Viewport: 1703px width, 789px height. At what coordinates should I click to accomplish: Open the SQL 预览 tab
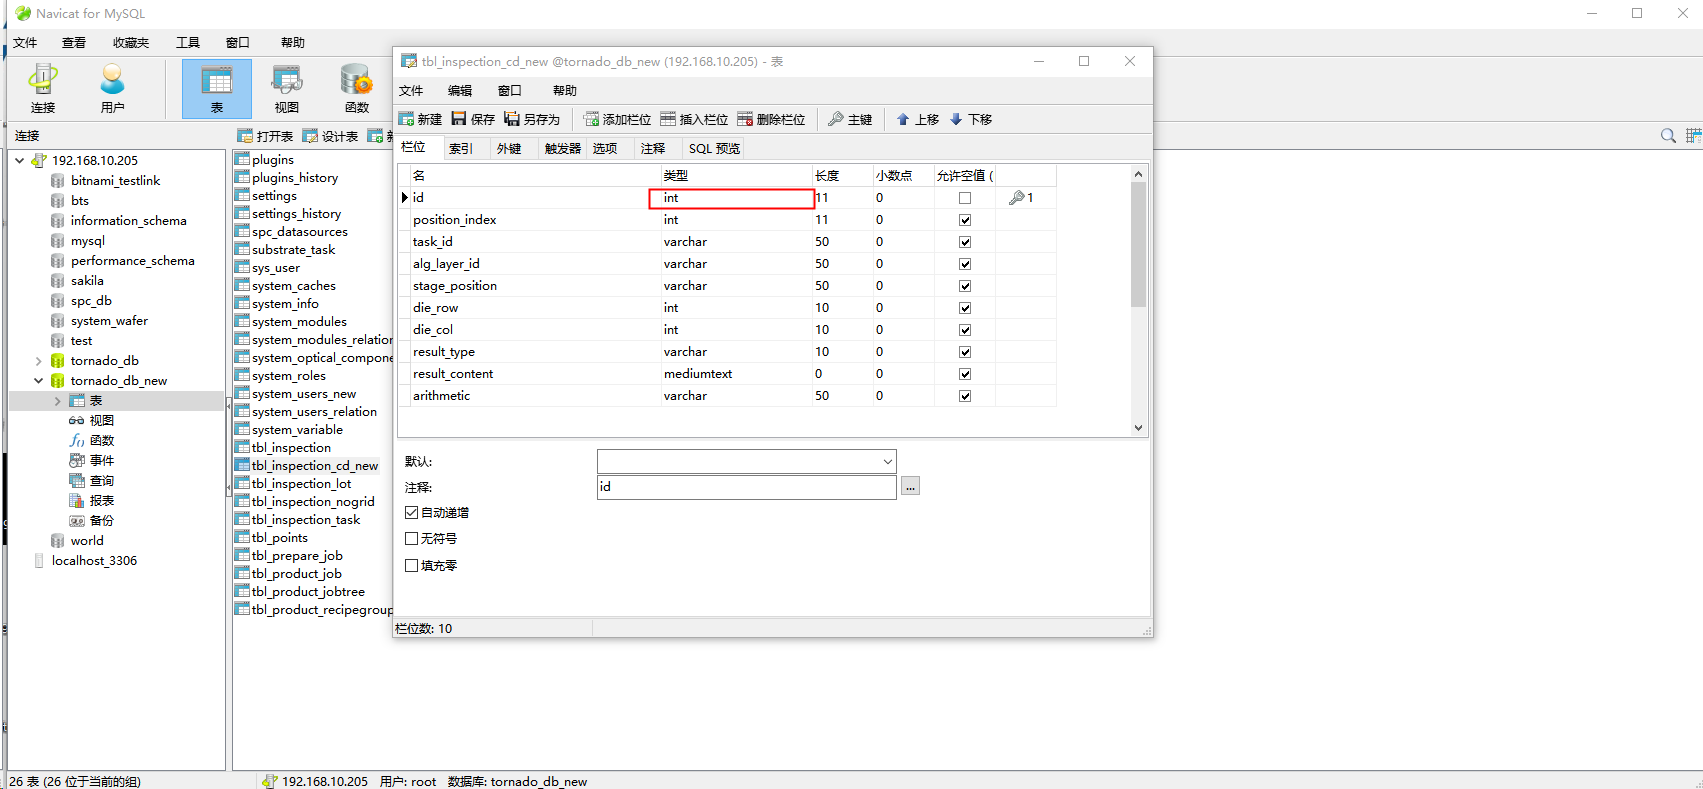click(x=714, y=149)
